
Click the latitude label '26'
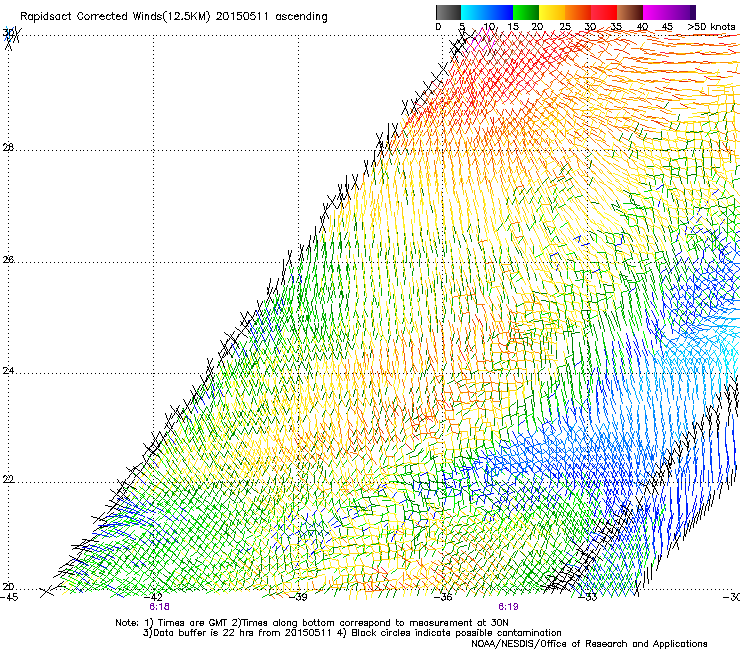(8, 260)
